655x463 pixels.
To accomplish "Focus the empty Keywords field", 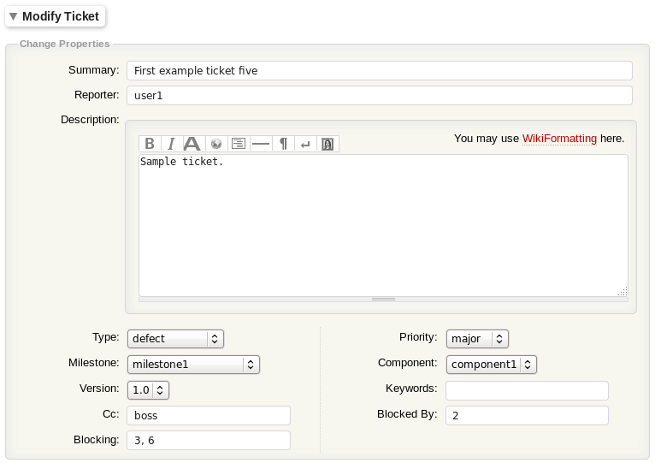I will pos(527,390).
